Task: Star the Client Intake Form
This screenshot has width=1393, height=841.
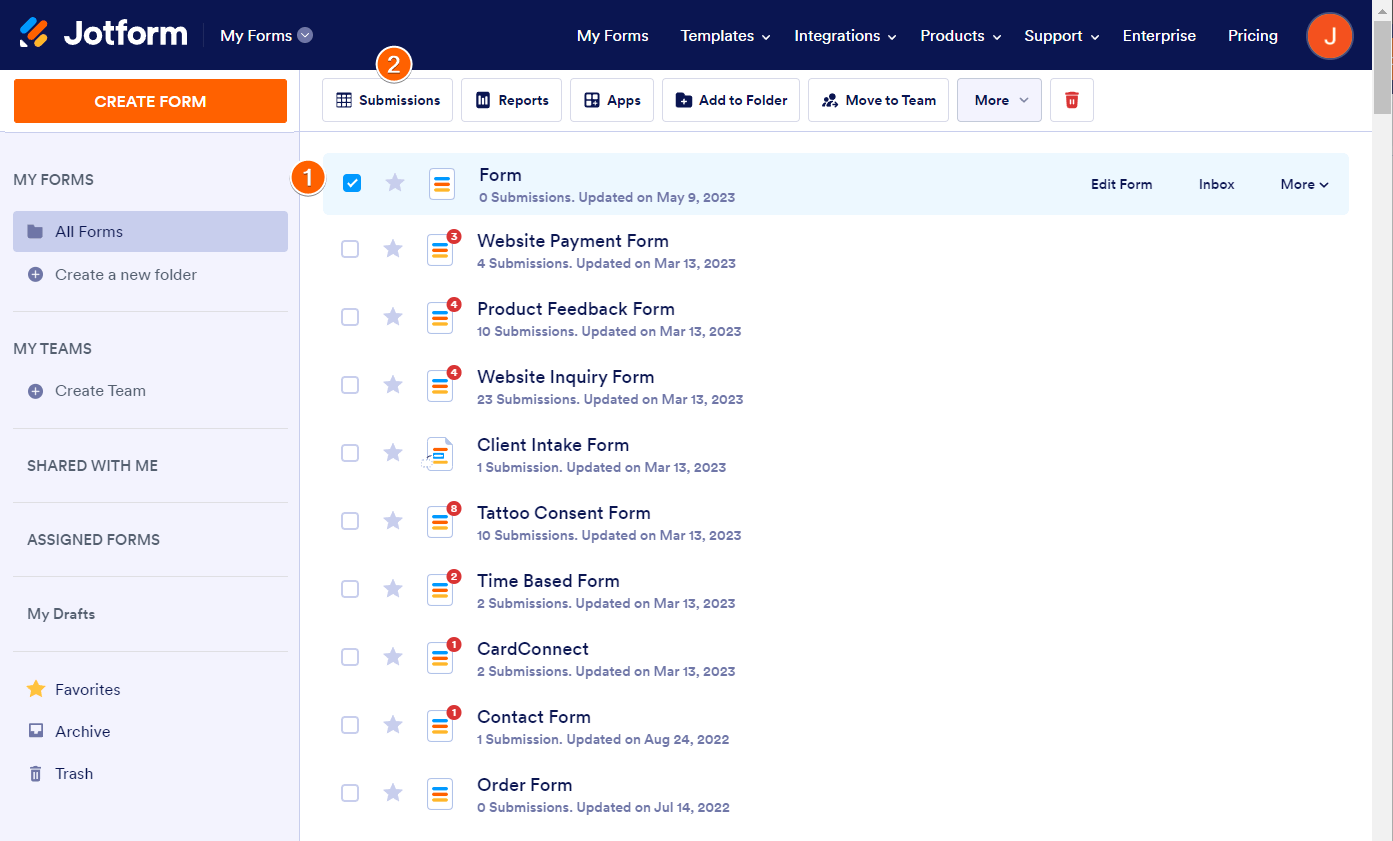Action: tap(393, 453)
